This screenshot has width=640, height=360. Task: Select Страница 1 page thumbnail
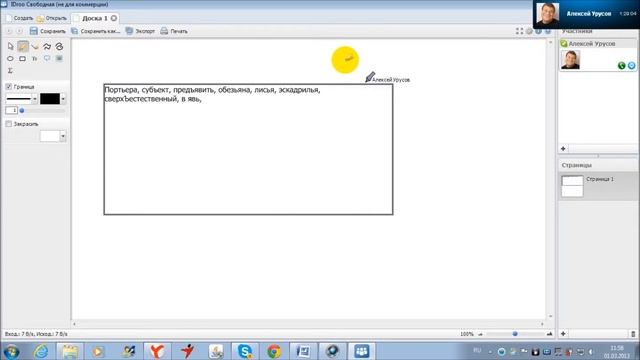[572, 186]
